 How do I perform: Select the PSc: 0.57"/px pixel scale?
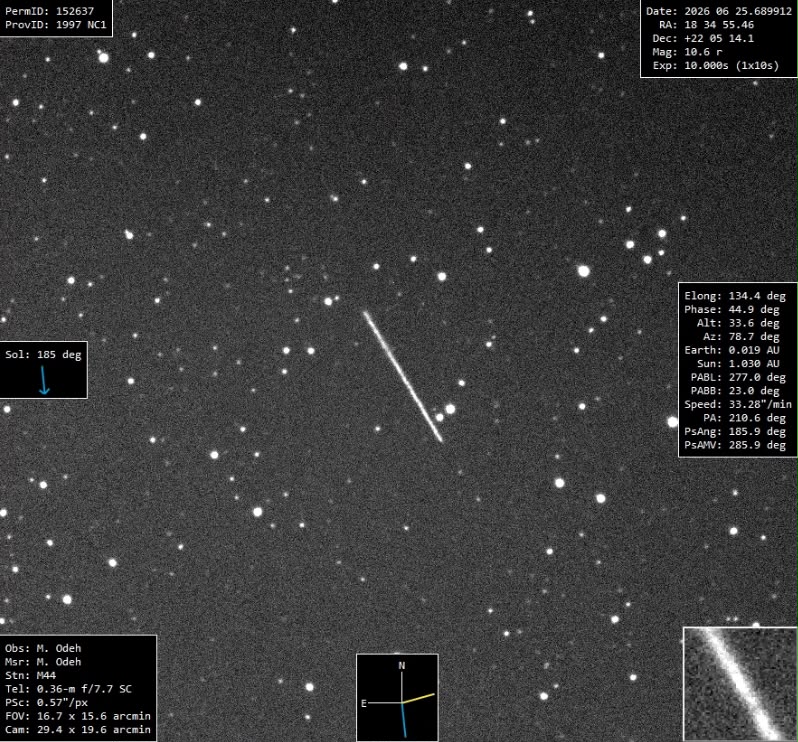tap(46, 703)
